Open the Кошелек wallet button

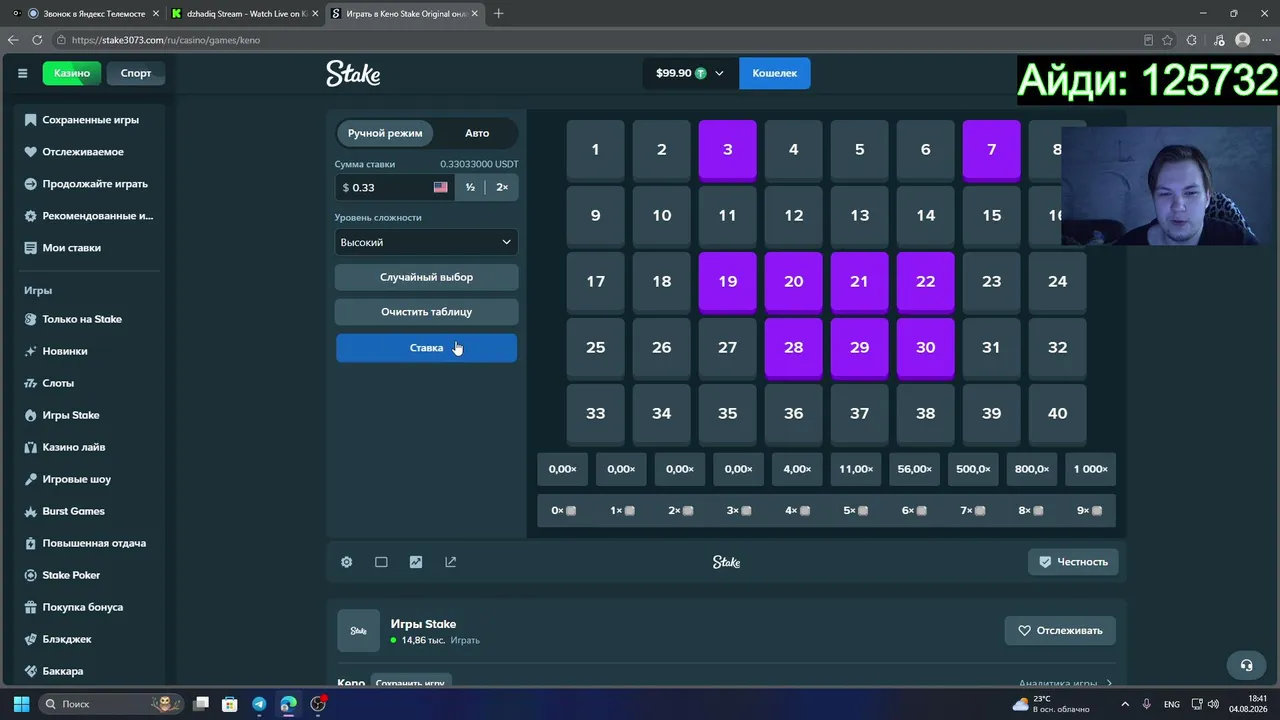coord(774,73)
